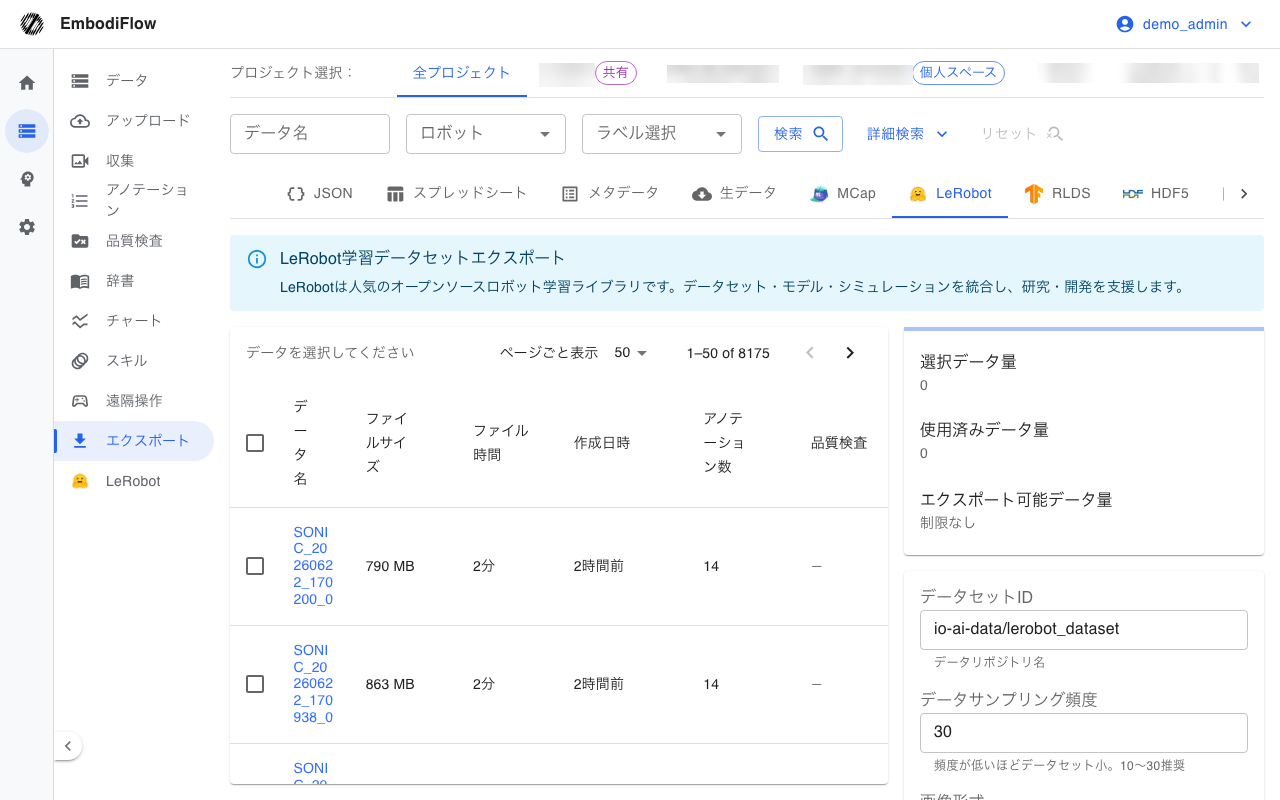Select the data storage icon in the left rail
The height and width of the screenshot is (800, 1280).
point(27,131)
